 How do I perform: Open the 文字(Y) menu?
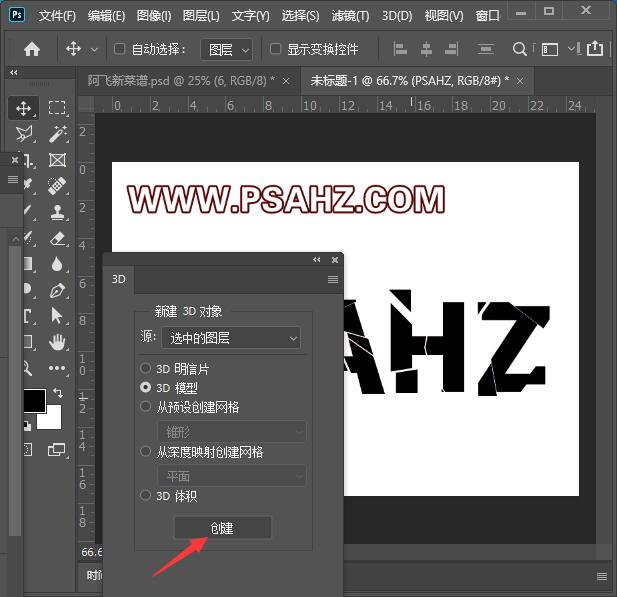[x=251, y=16]
